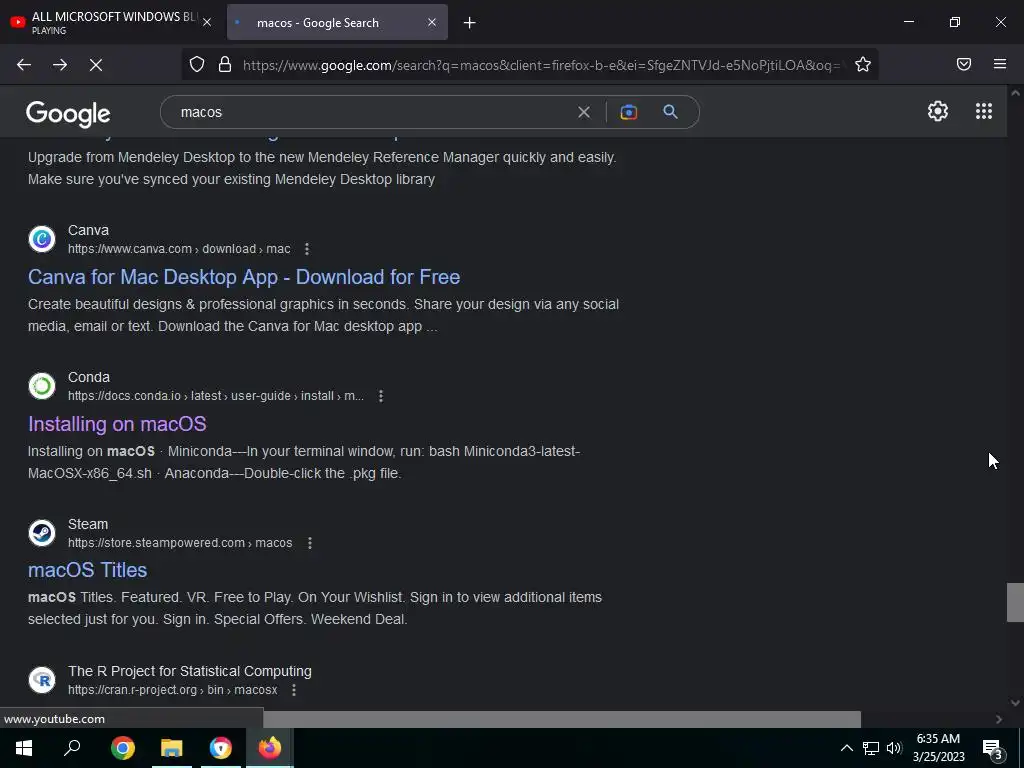Image resolution: width=1024 pixels, height=768 pixels.
Task: Open more options for Canva result
Action: pos(306,249)
